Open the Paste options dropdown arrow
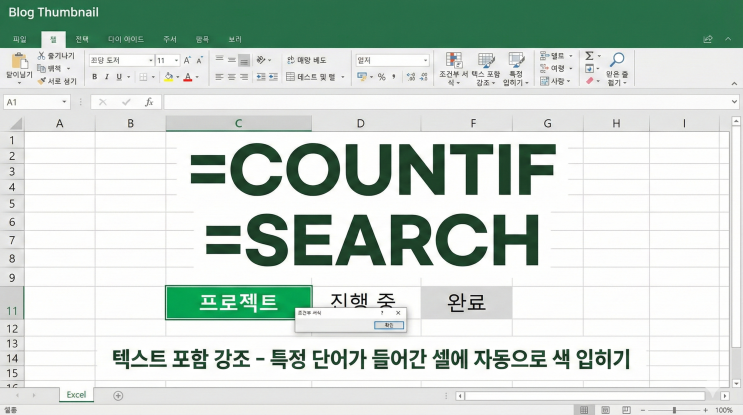This screenshot has height=415, width=743. pyautogui.click(x=19, y=83)
